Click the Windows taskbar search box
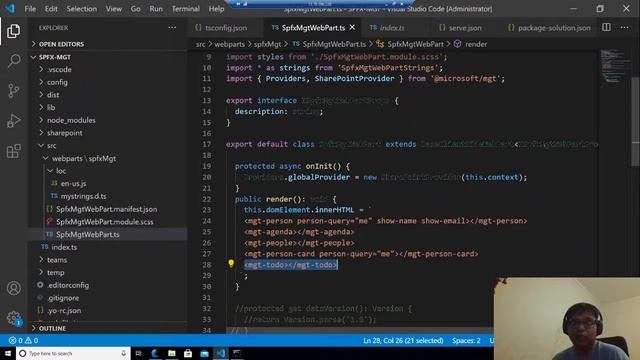This screenshot has height=360, width=640. (x=73, y=353)
